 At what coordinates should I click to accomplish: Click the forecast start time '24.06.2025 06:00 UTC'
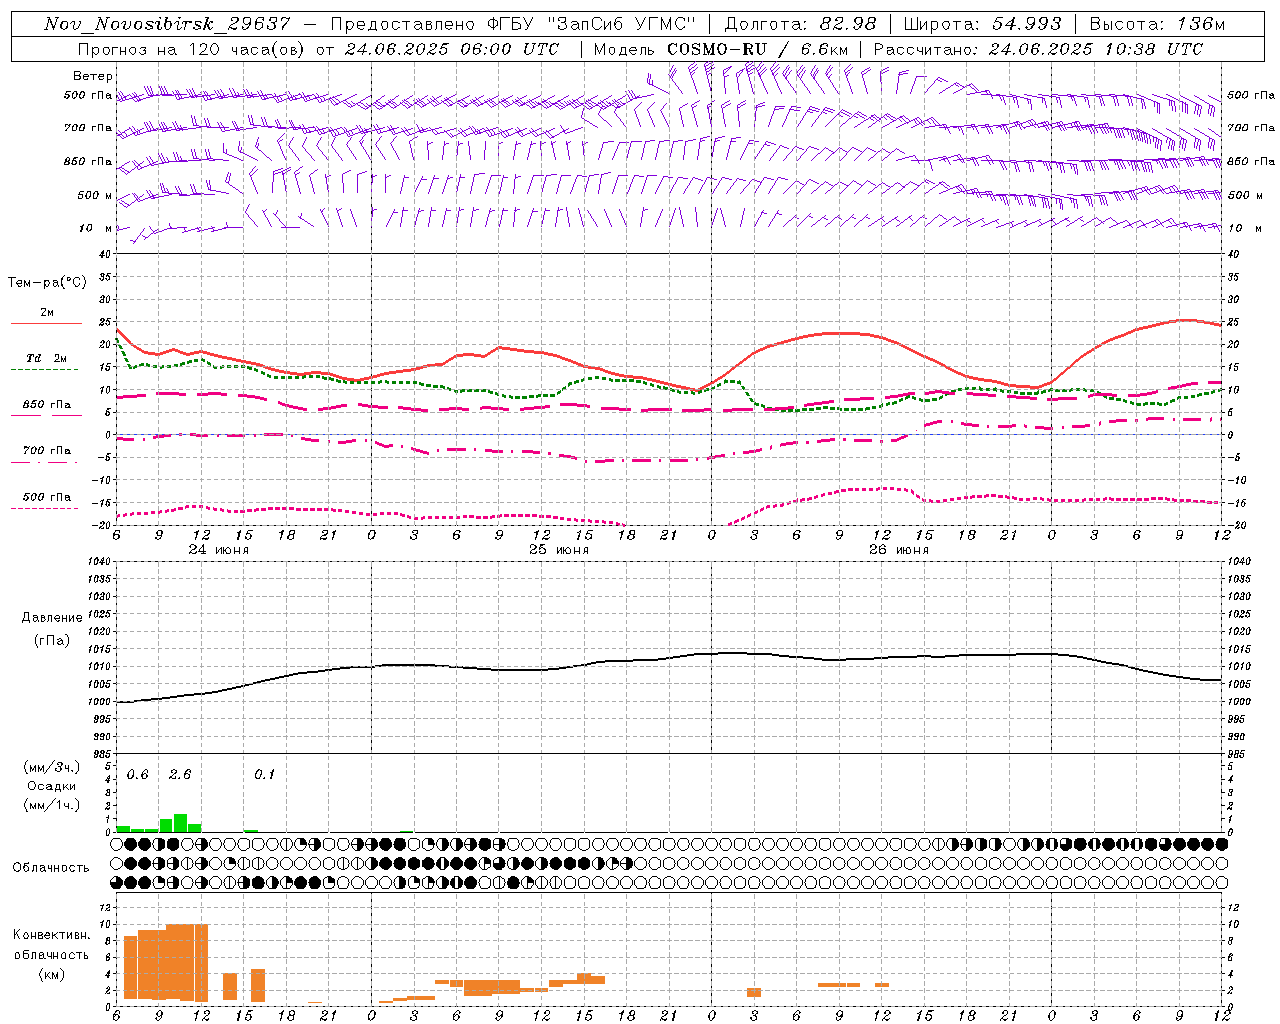(452, 49)
